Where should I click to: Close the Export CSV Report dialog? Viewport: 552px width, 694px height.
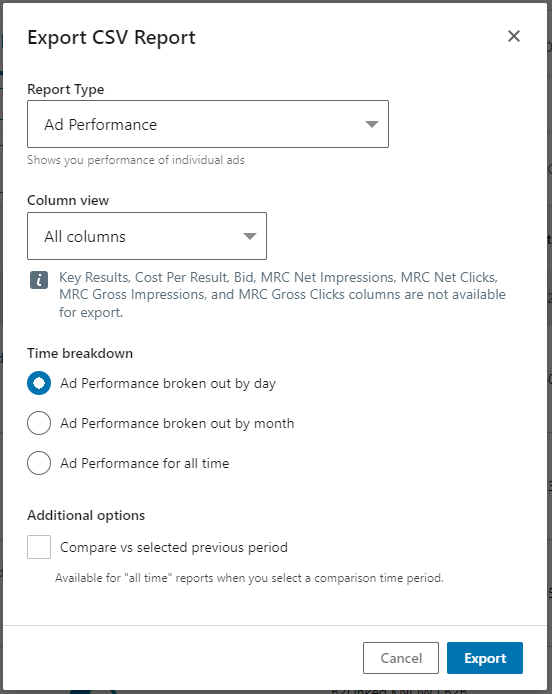[x=513, y=36]
